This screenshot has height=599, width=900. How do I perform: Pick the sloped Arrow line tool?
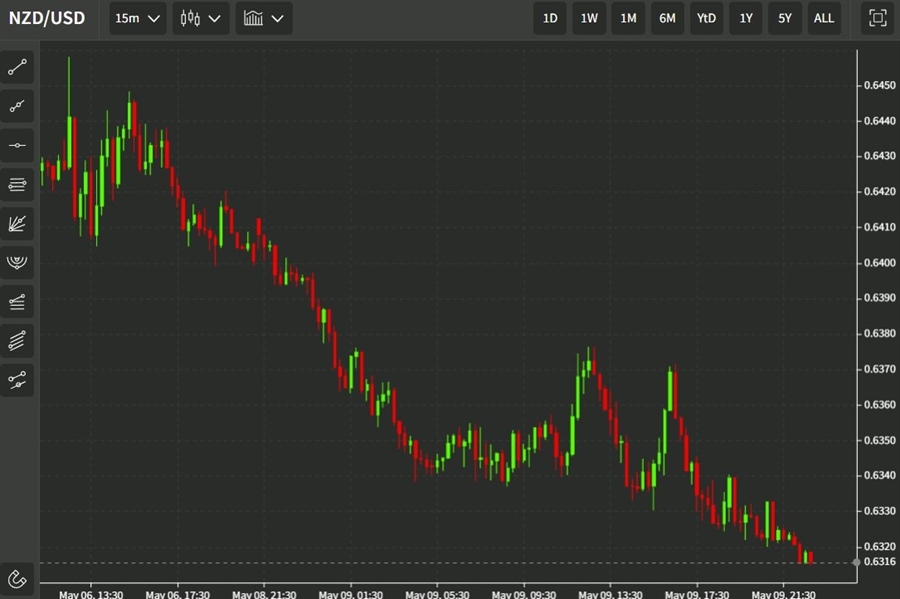point(17,105)
